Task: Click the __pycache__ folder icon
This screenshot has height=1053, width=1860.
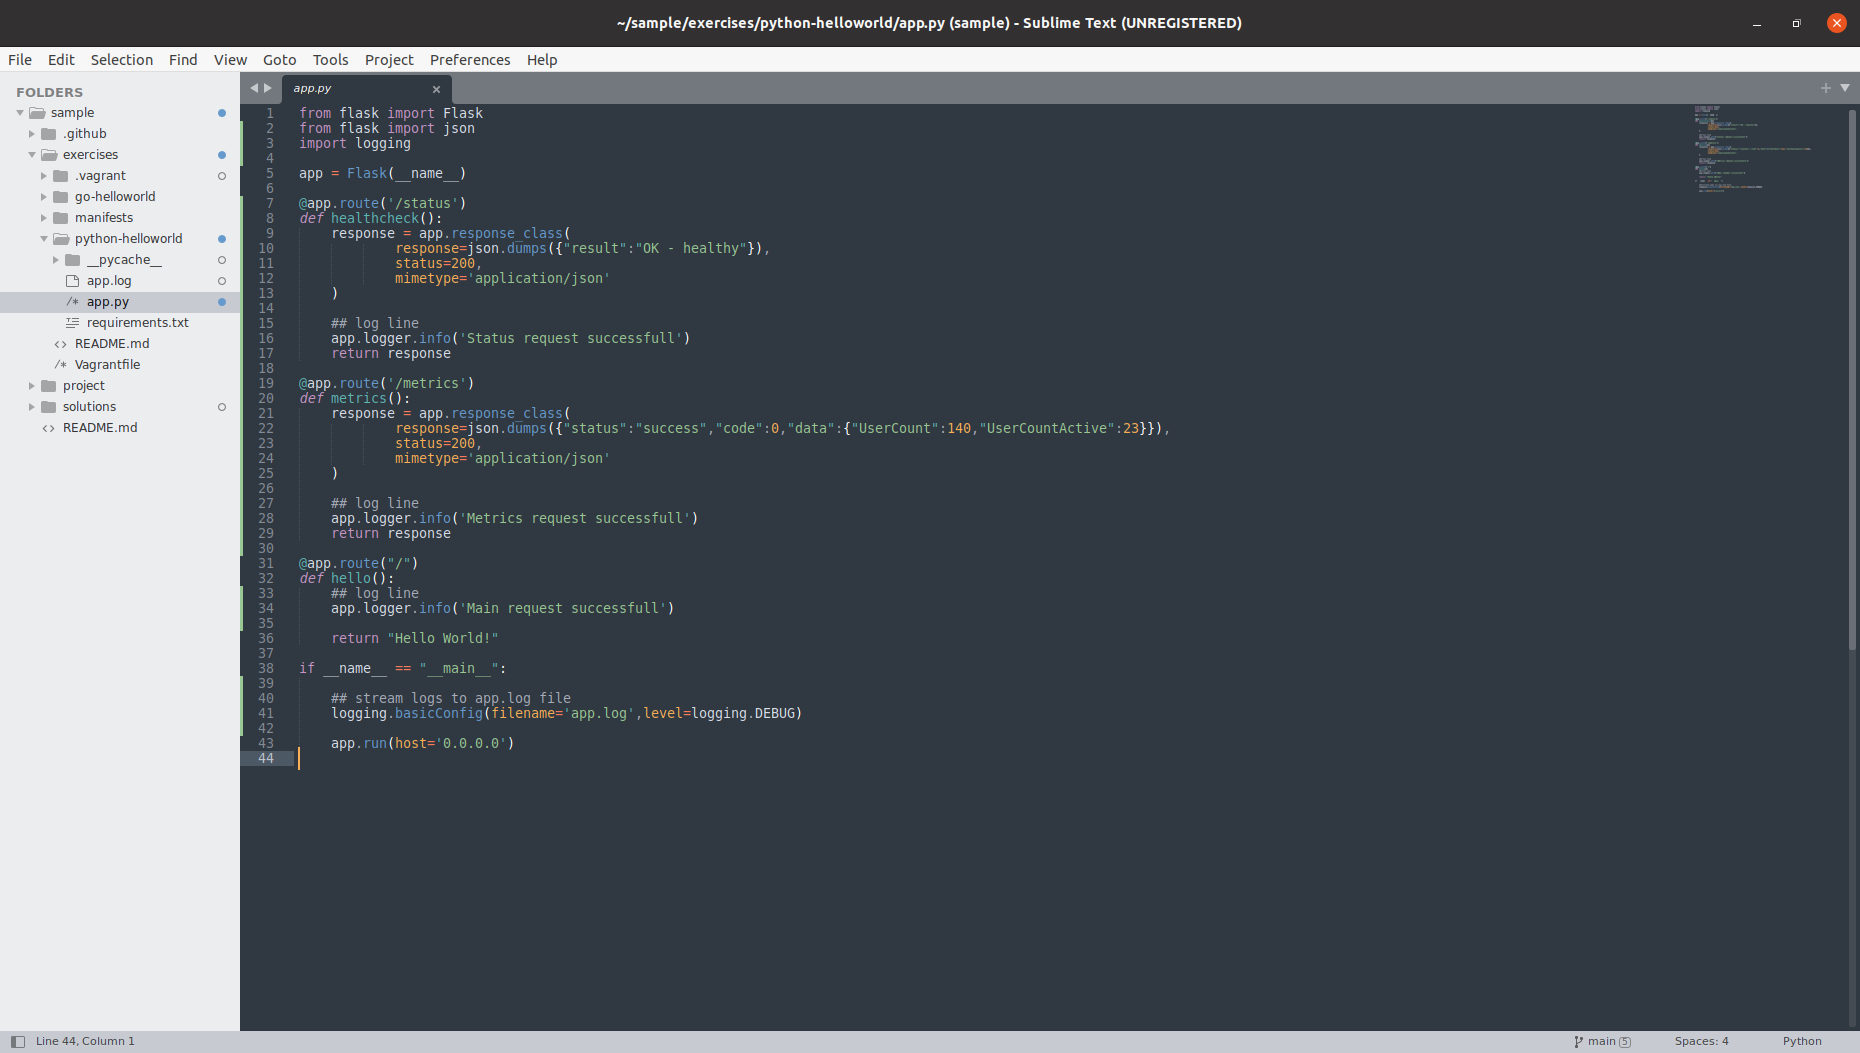Action: 72,259
